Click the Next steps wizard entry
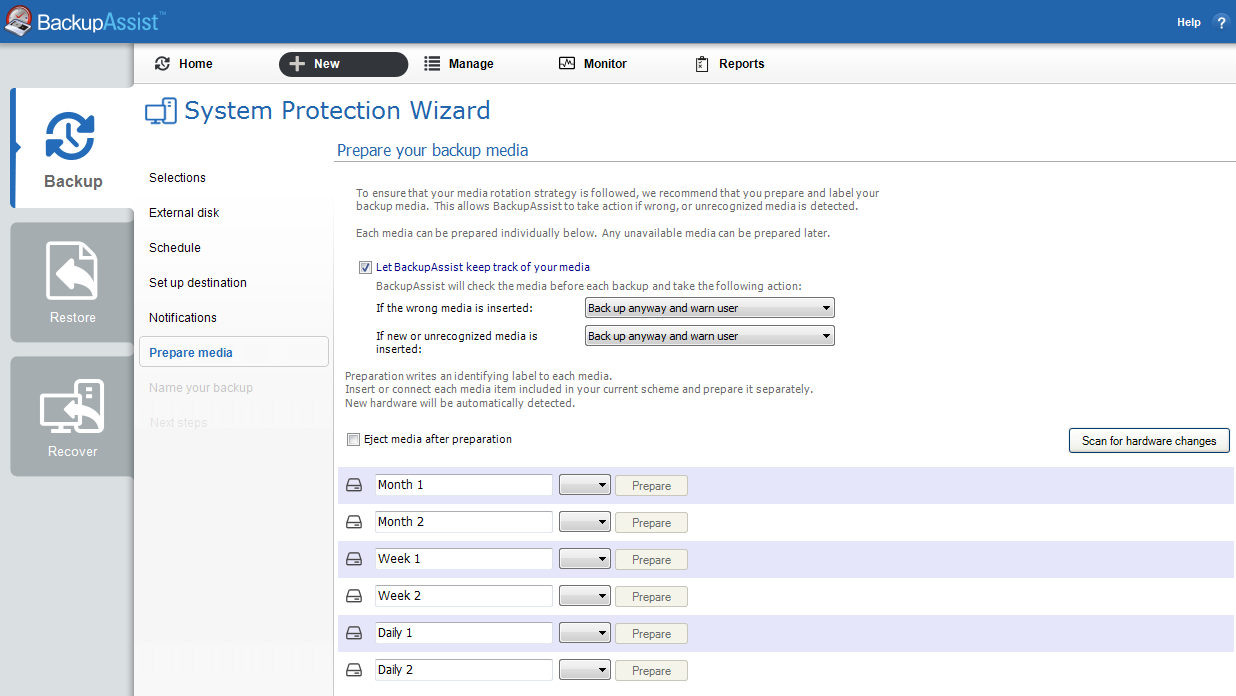Image resolution: width=1236 pixels, height=696 pixels. click(x=178, y=423)
